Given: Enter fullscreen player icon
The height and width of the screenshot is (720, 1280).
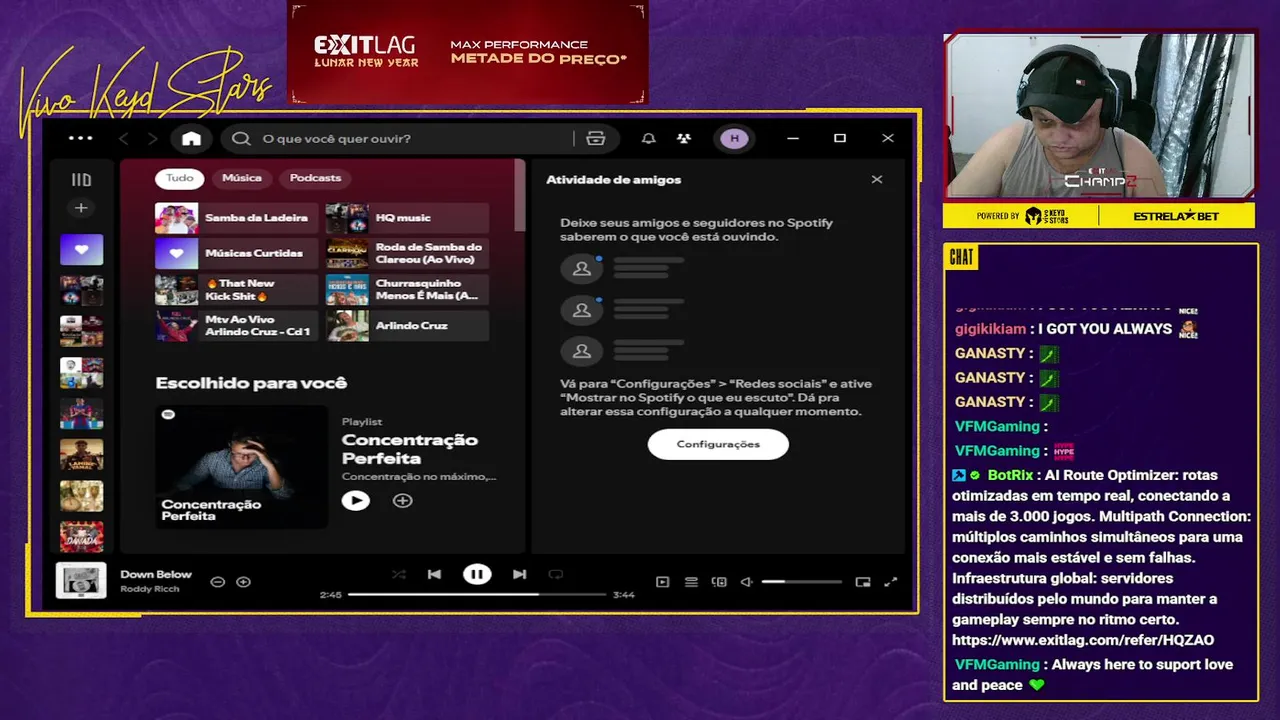Looking at the screenshot, I should (891, 581).
